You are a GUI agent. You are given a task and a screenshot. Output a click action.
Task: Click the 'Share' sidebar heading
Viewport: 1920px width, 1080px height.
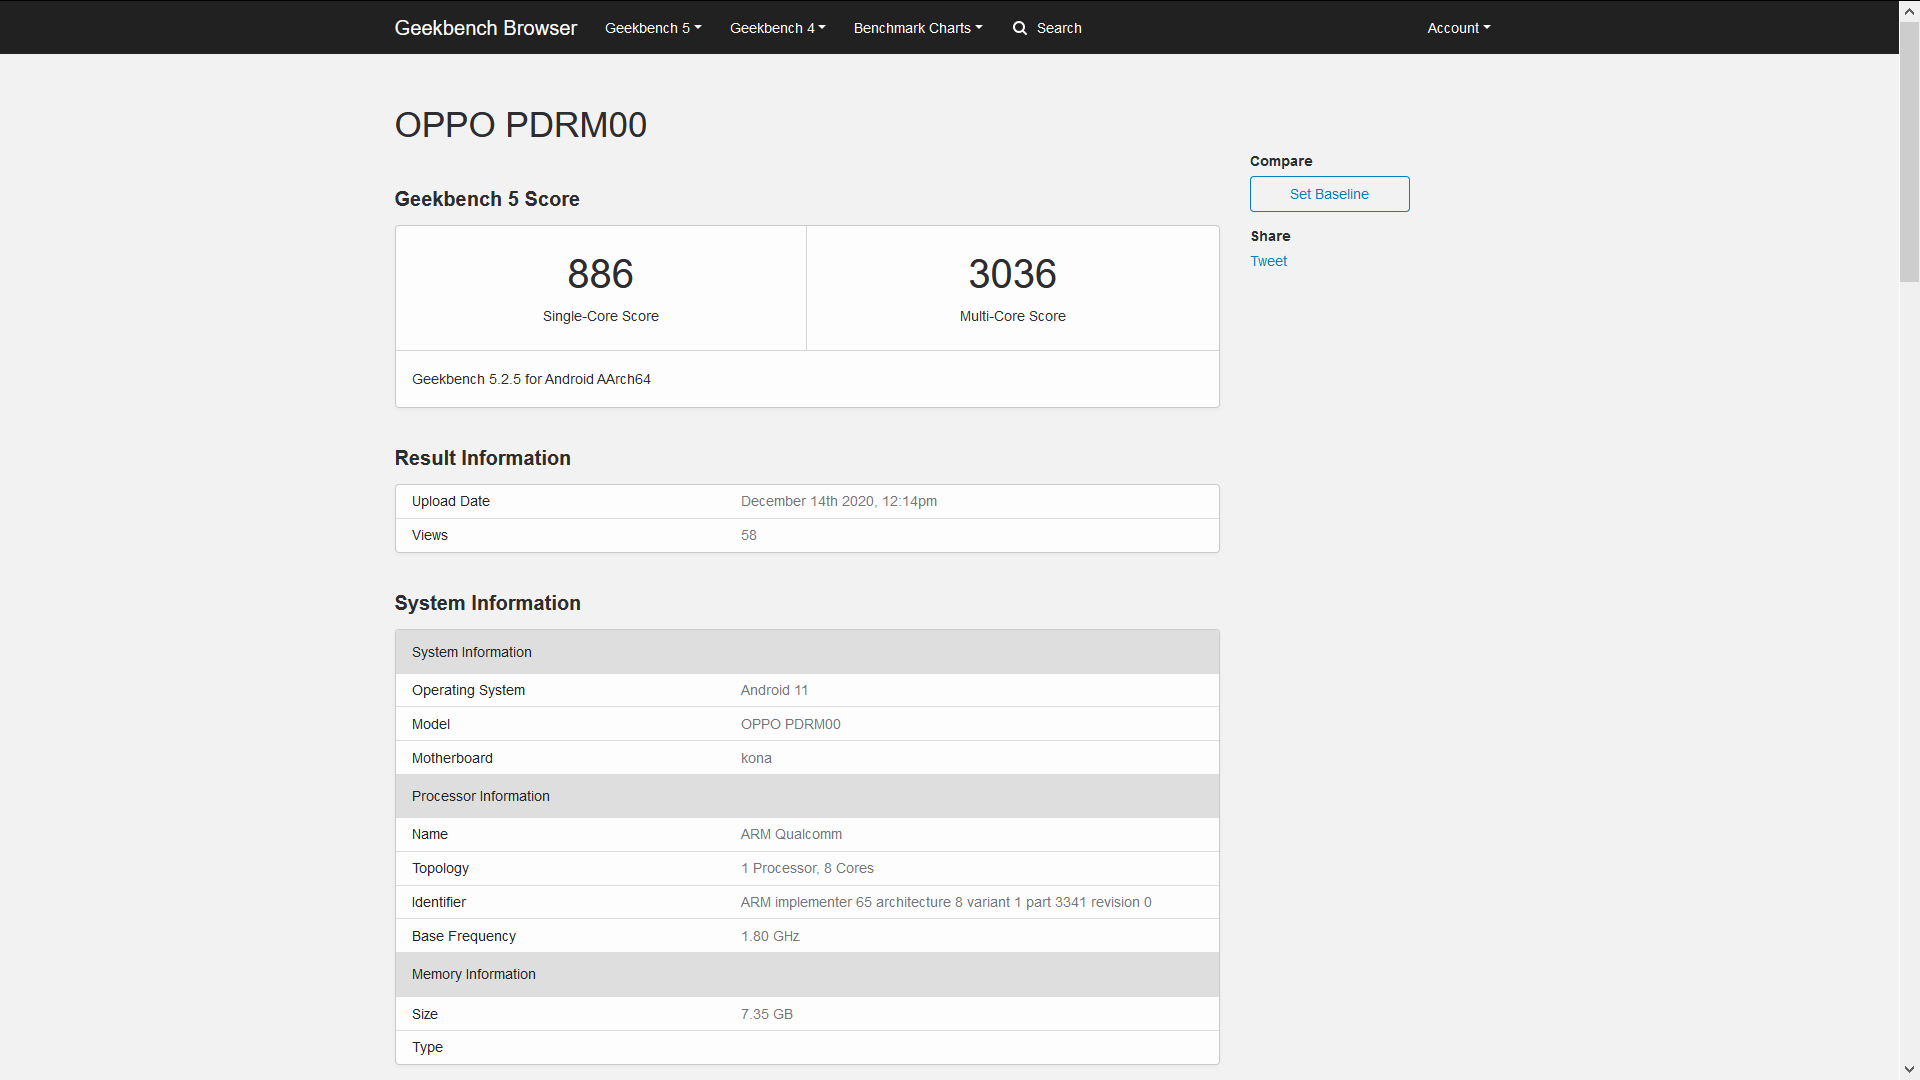[x=1270, y=236]
